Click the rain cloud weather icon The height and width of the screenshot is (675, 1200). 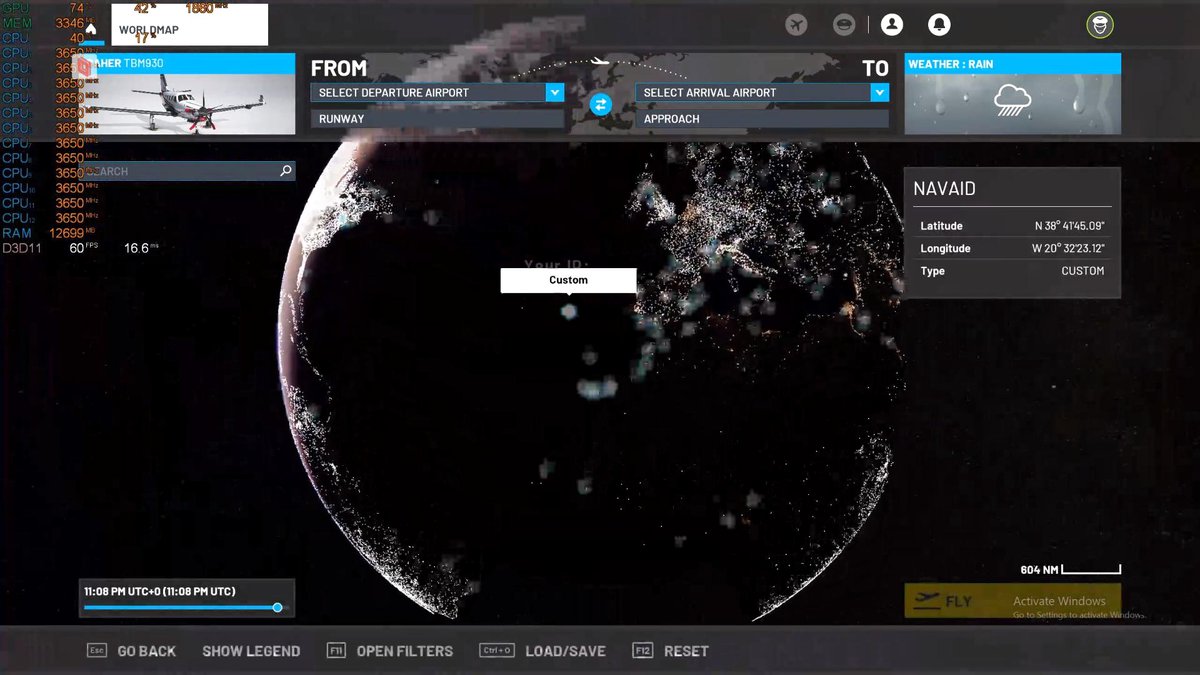1012,100
